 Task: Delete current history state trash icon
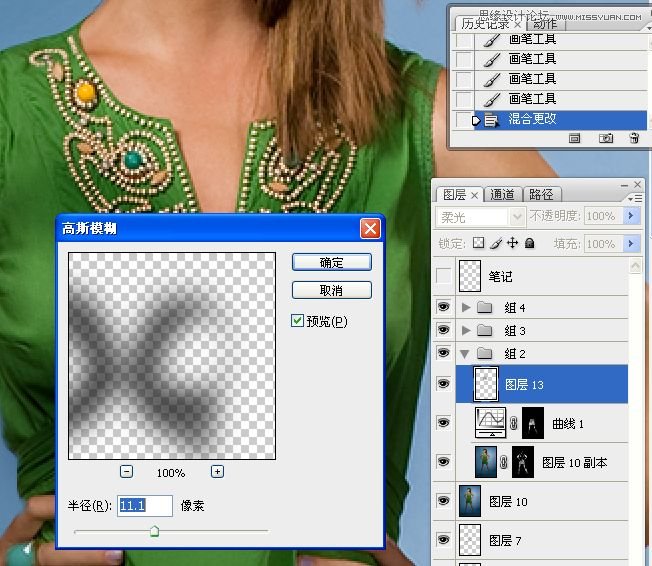click(x=634, y=138)
